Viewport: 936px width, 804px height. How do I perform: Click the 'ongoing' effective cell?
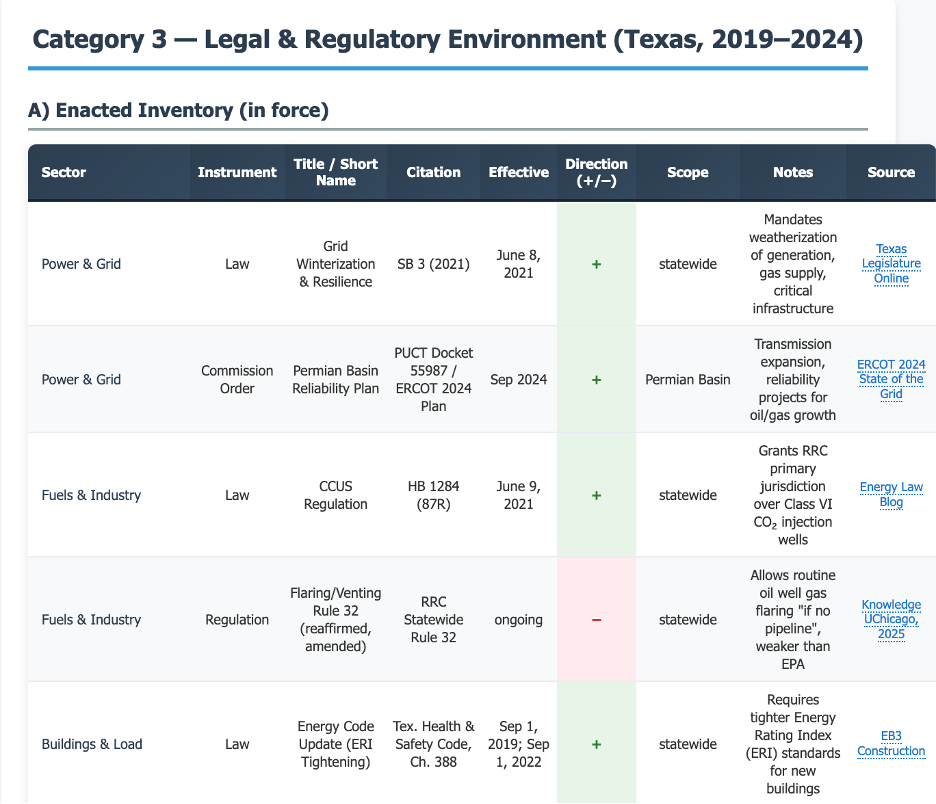tap(518, 620)
